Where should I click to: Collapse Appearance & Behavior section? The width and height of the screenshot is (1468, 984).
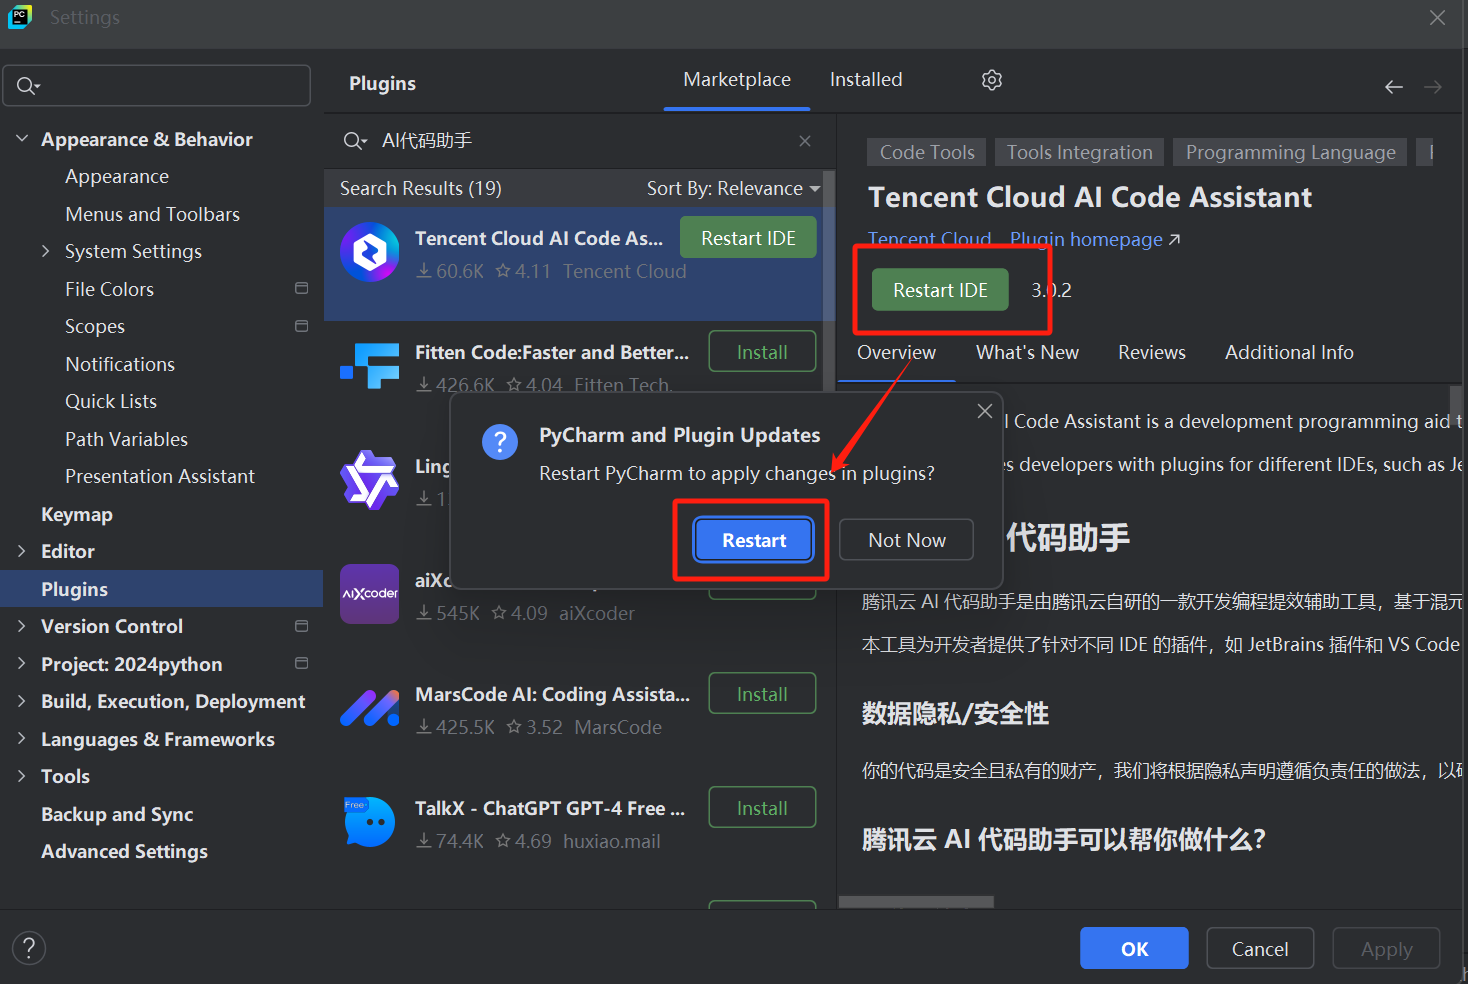(x=21, y=139)
